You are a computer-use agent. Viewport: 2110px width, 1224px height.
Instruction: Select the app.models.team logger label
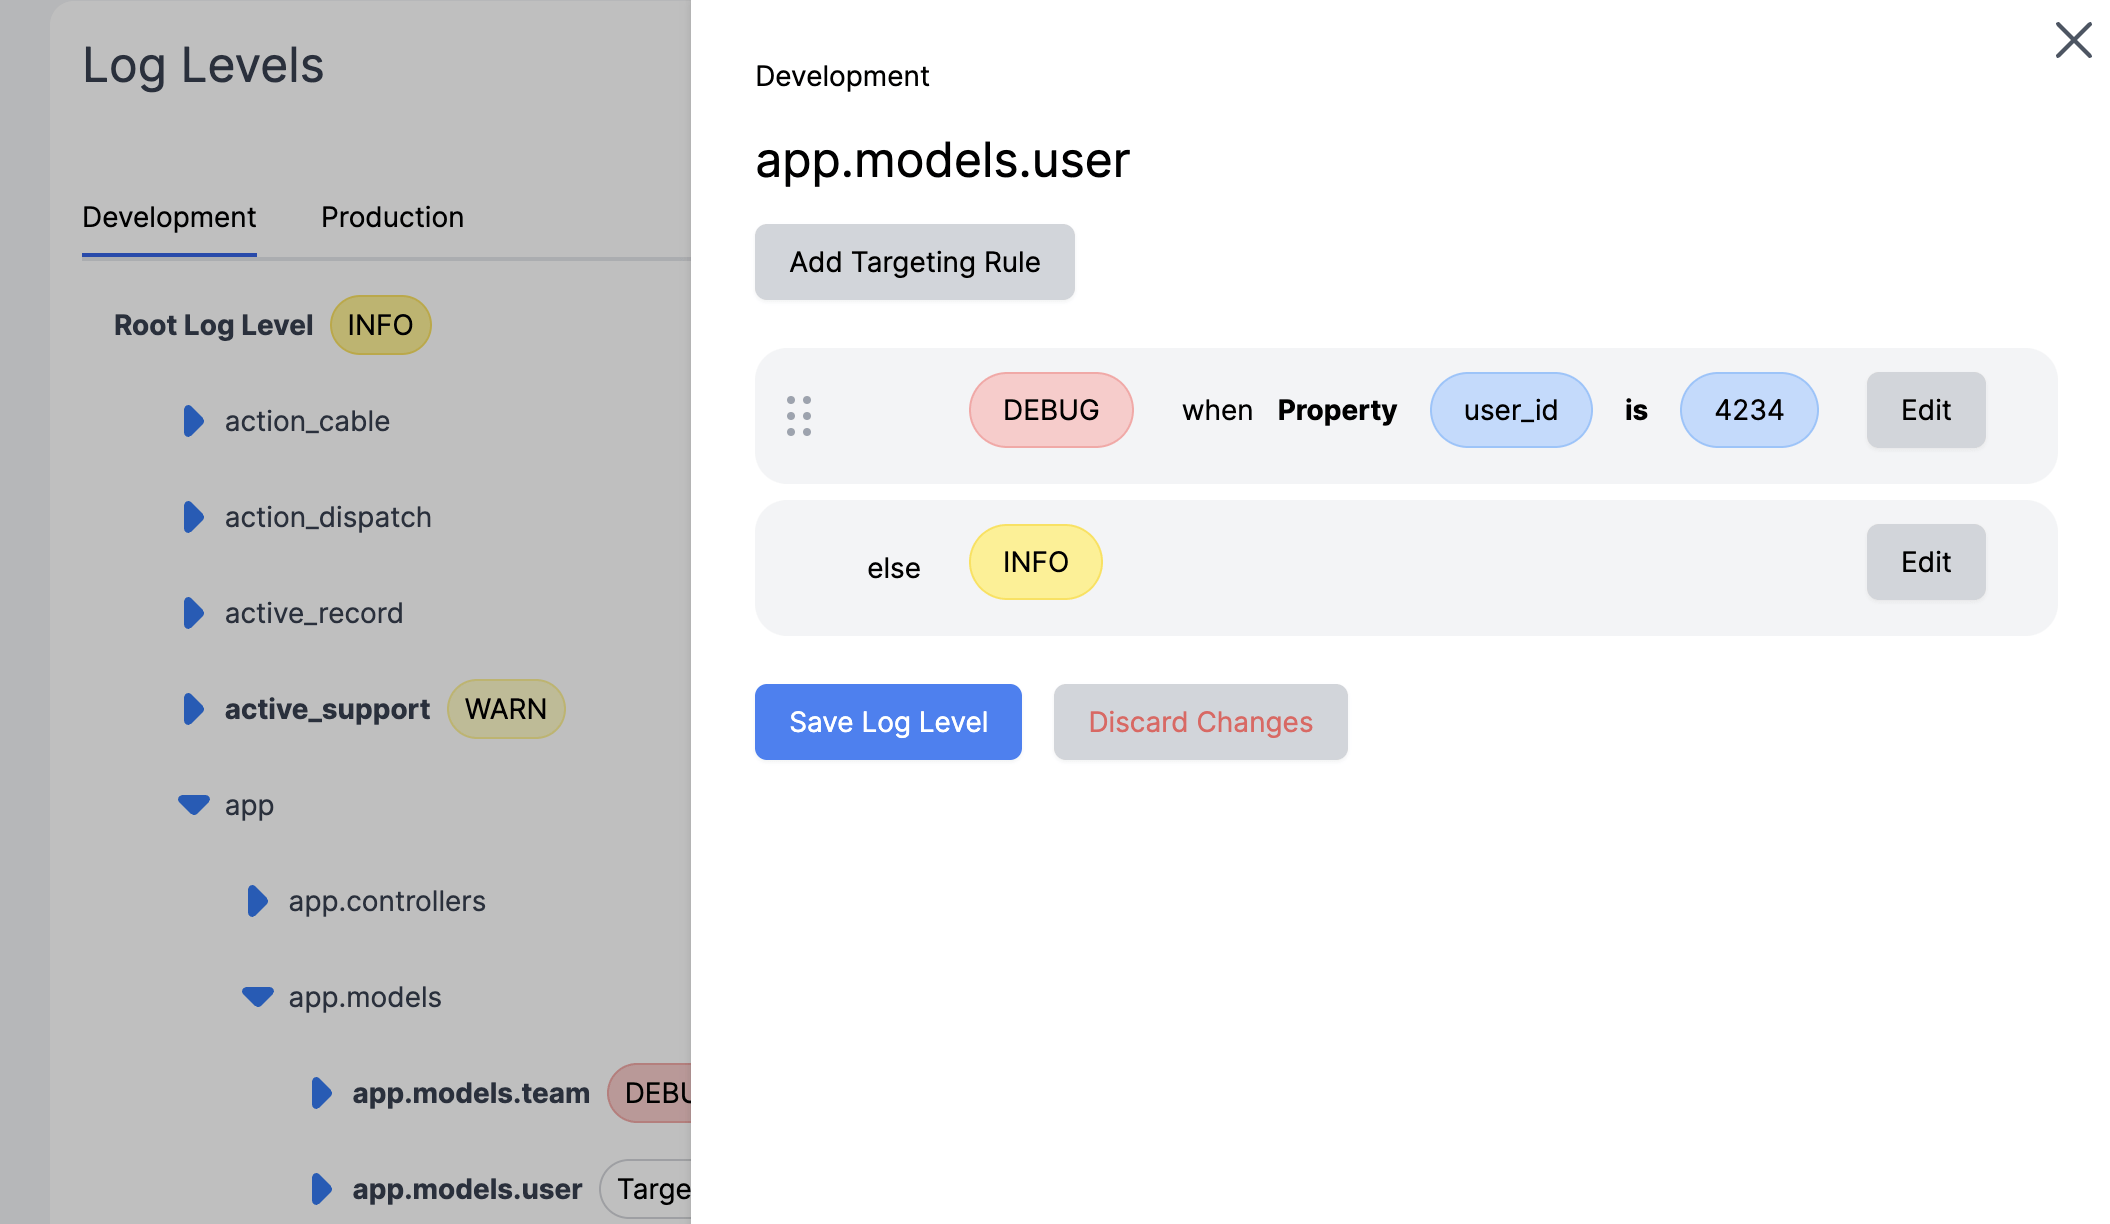pos(471,1093)
